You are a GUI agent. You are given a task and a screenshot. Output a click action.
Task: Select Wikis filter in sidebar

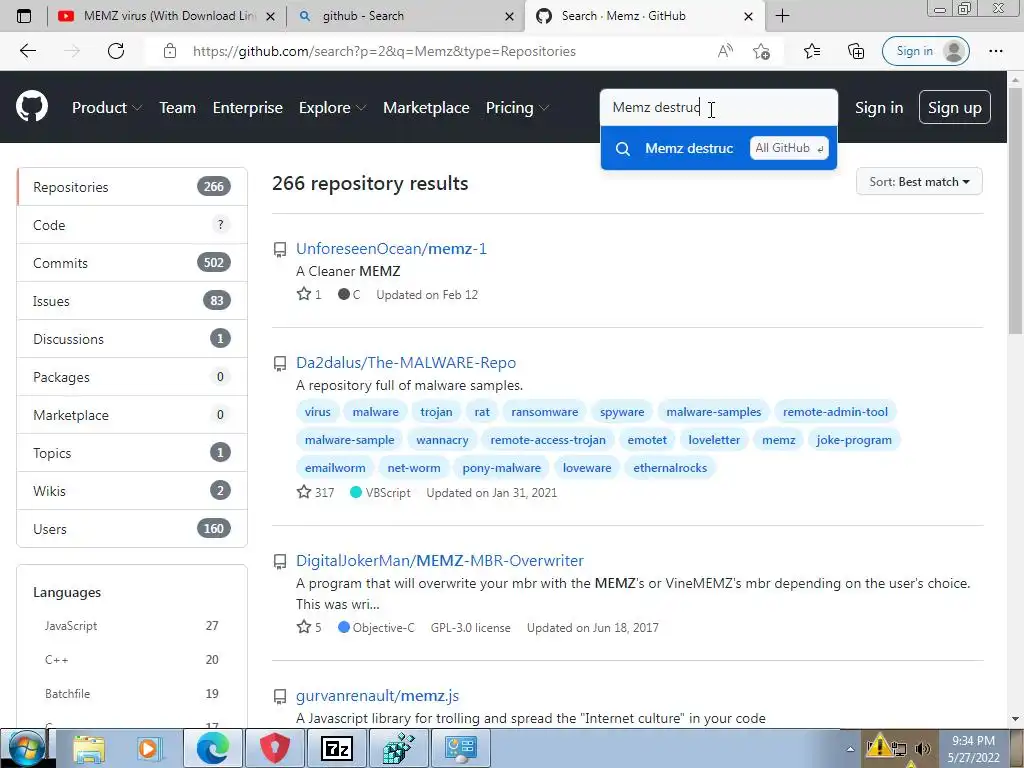point(132,490)
